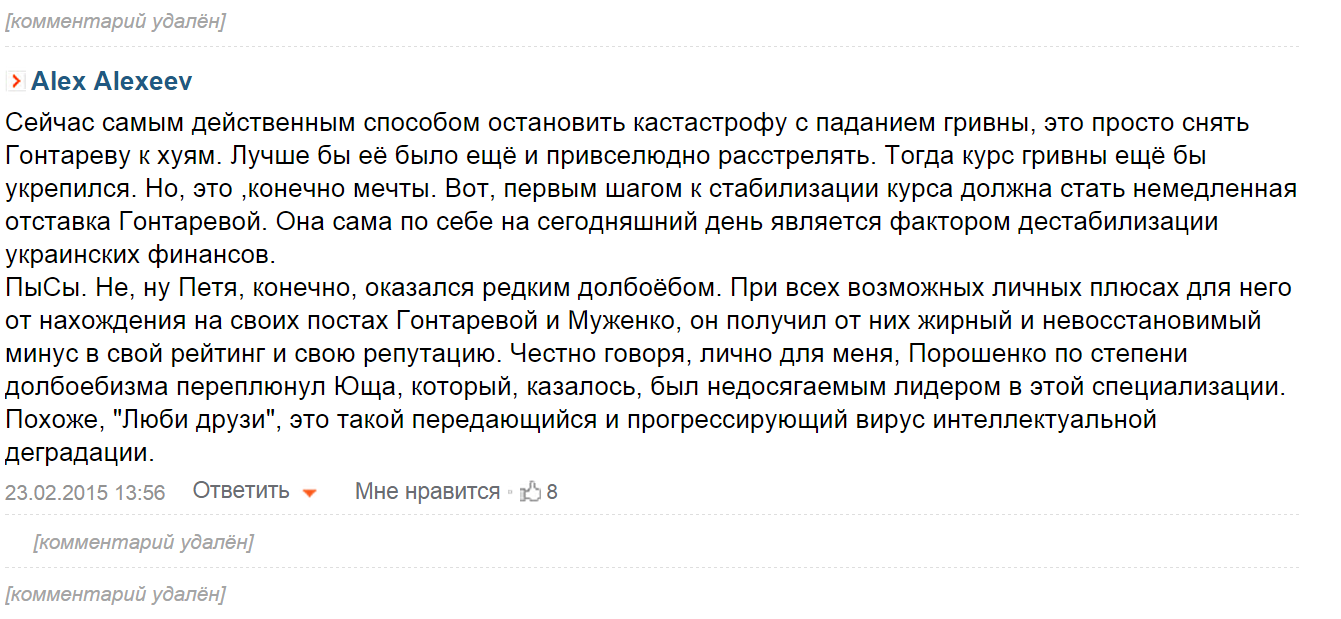
Task: Click the indented deleted comment placeholder
Action: click(x=143, y=542)
